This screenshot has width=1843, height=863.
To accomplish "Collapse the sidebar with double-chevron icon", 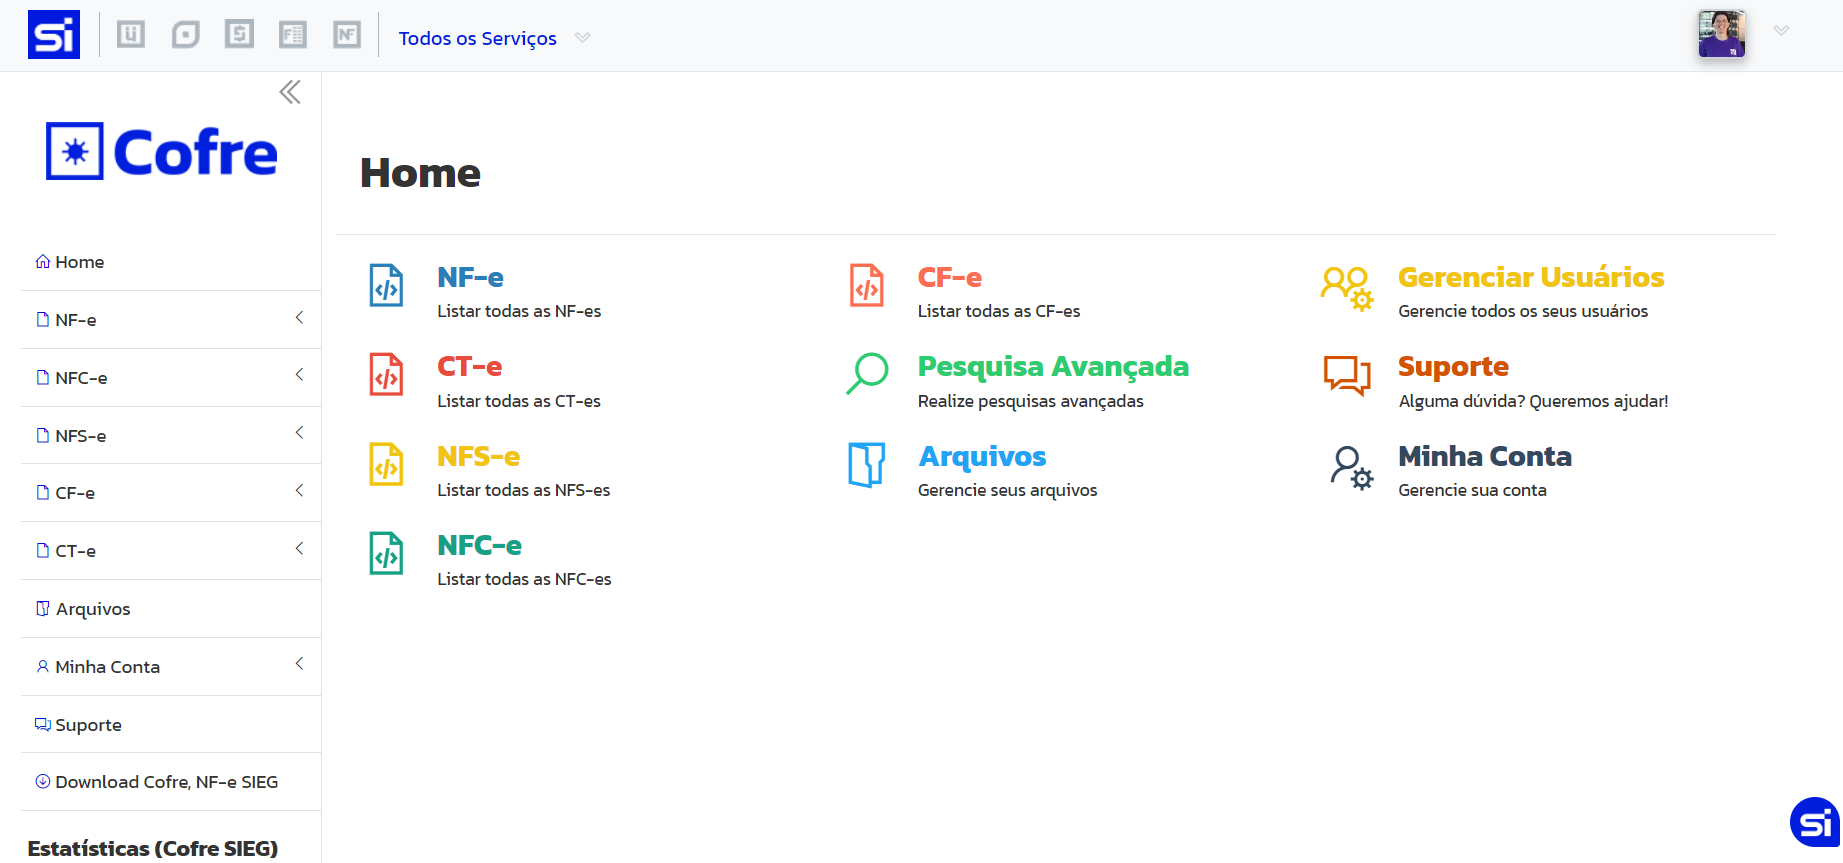I will click(x=290, y=93).
